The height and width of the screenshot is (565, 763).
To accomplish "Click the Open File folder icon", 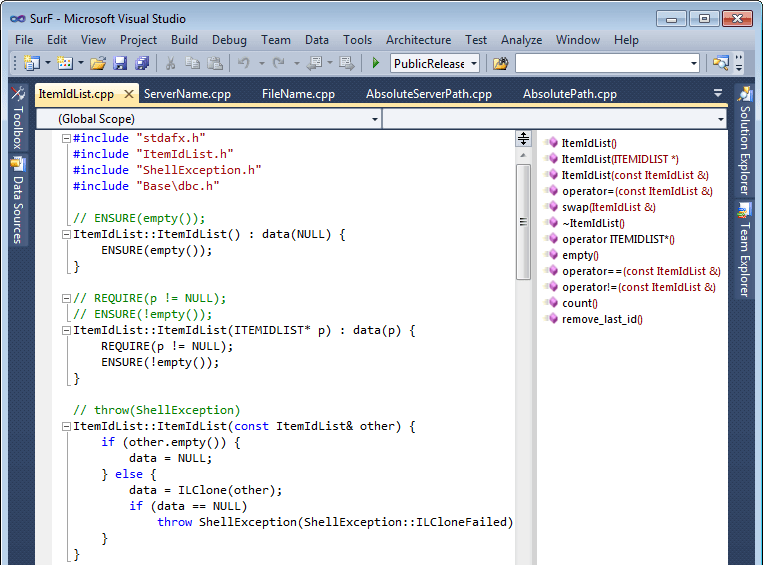I will click(98, 63).
